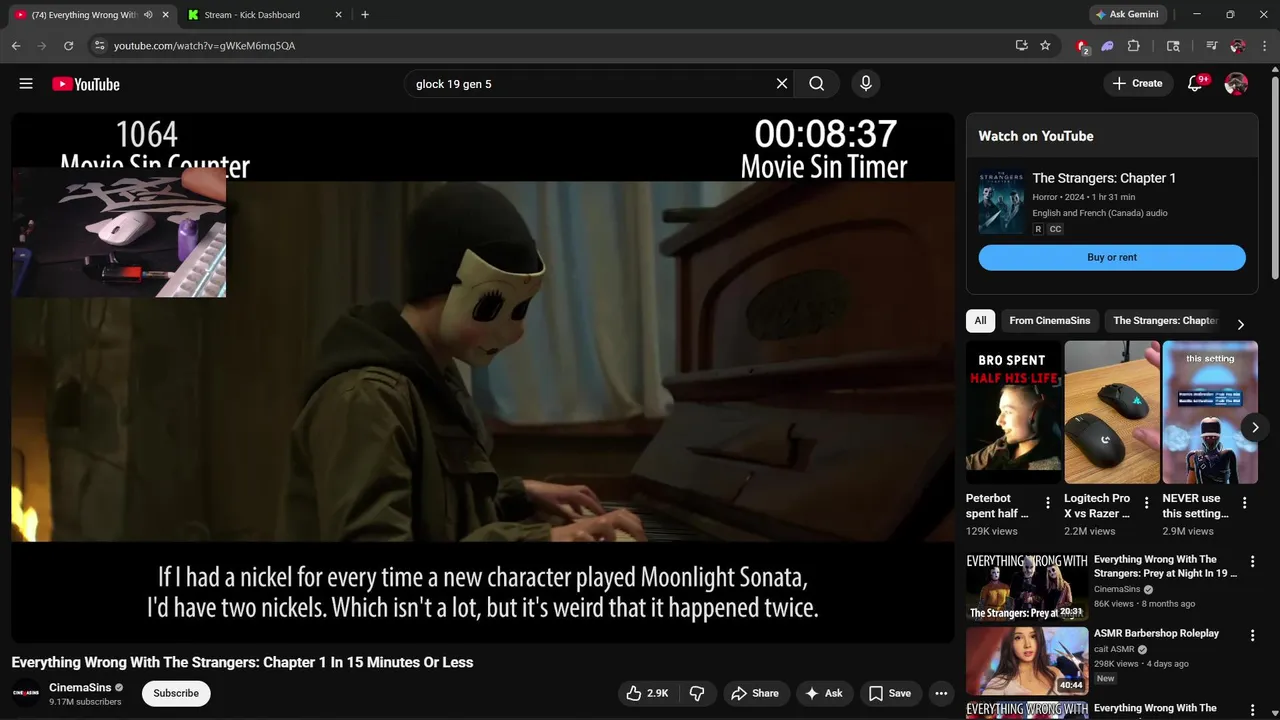Screen dimensions: 1280x720
Task: Click the Create button
Action: (x=1137, y=84)
